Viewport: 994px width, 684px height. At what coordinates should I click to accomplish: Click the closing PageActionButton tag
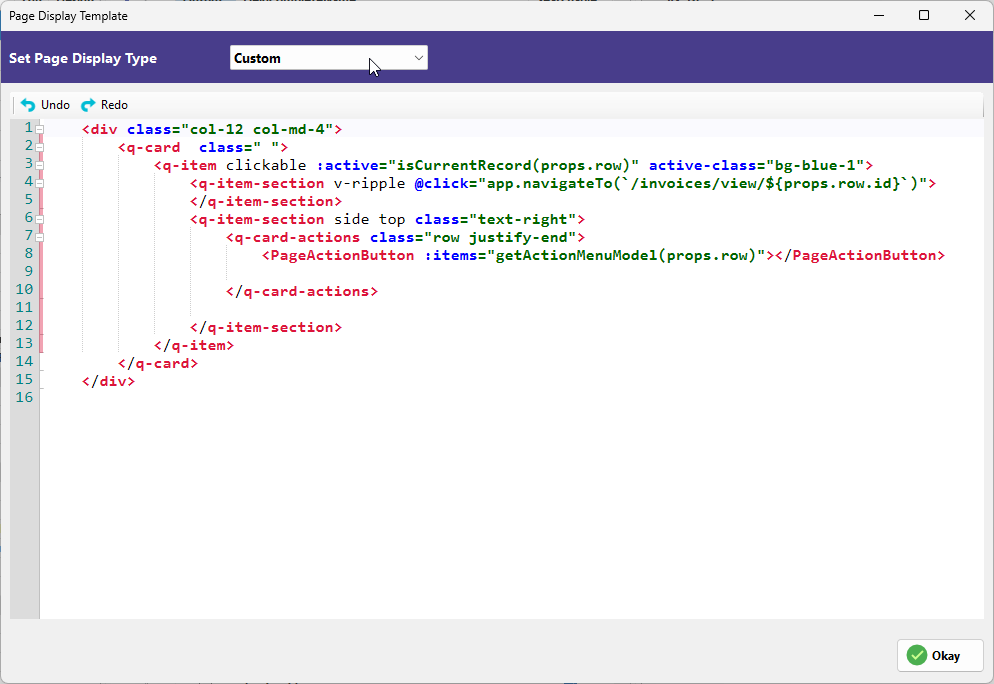[x=860, y=255]
